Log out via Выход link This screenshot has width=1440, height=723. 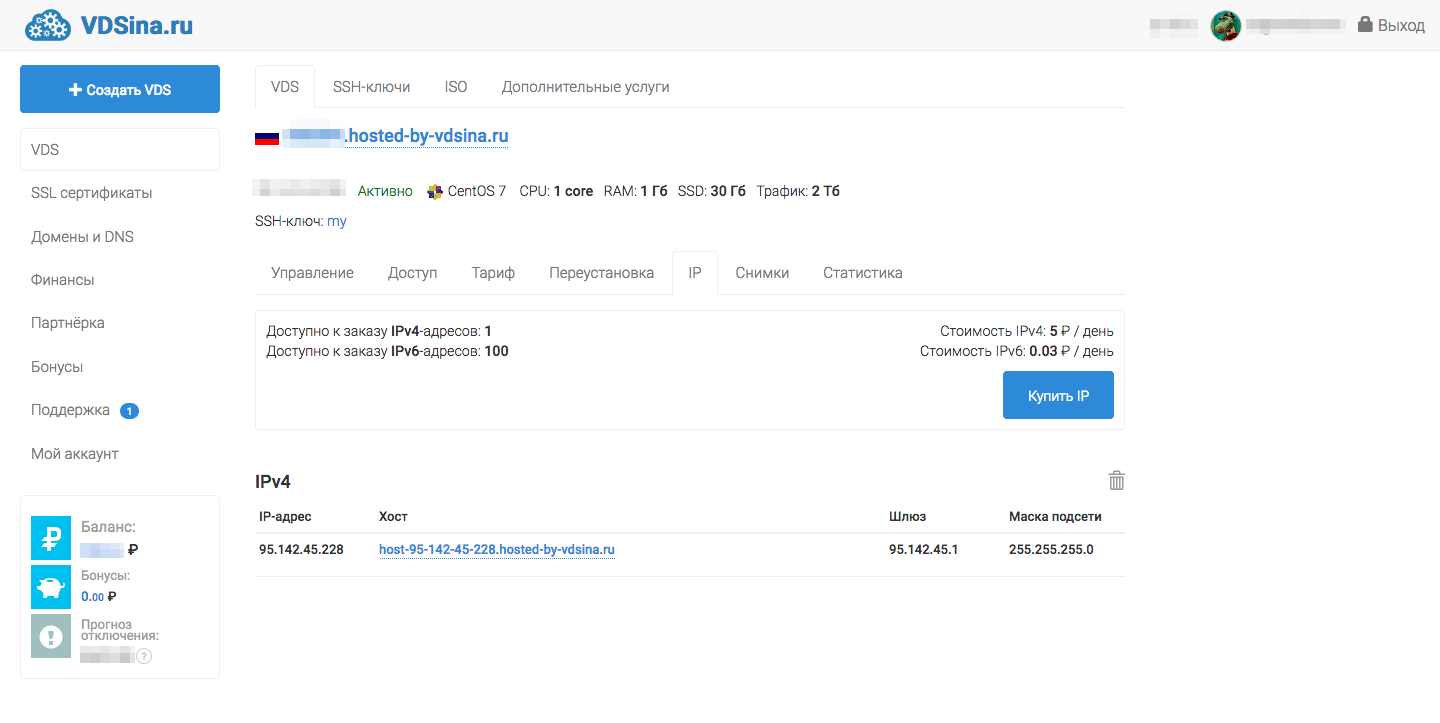(1401, 26)
